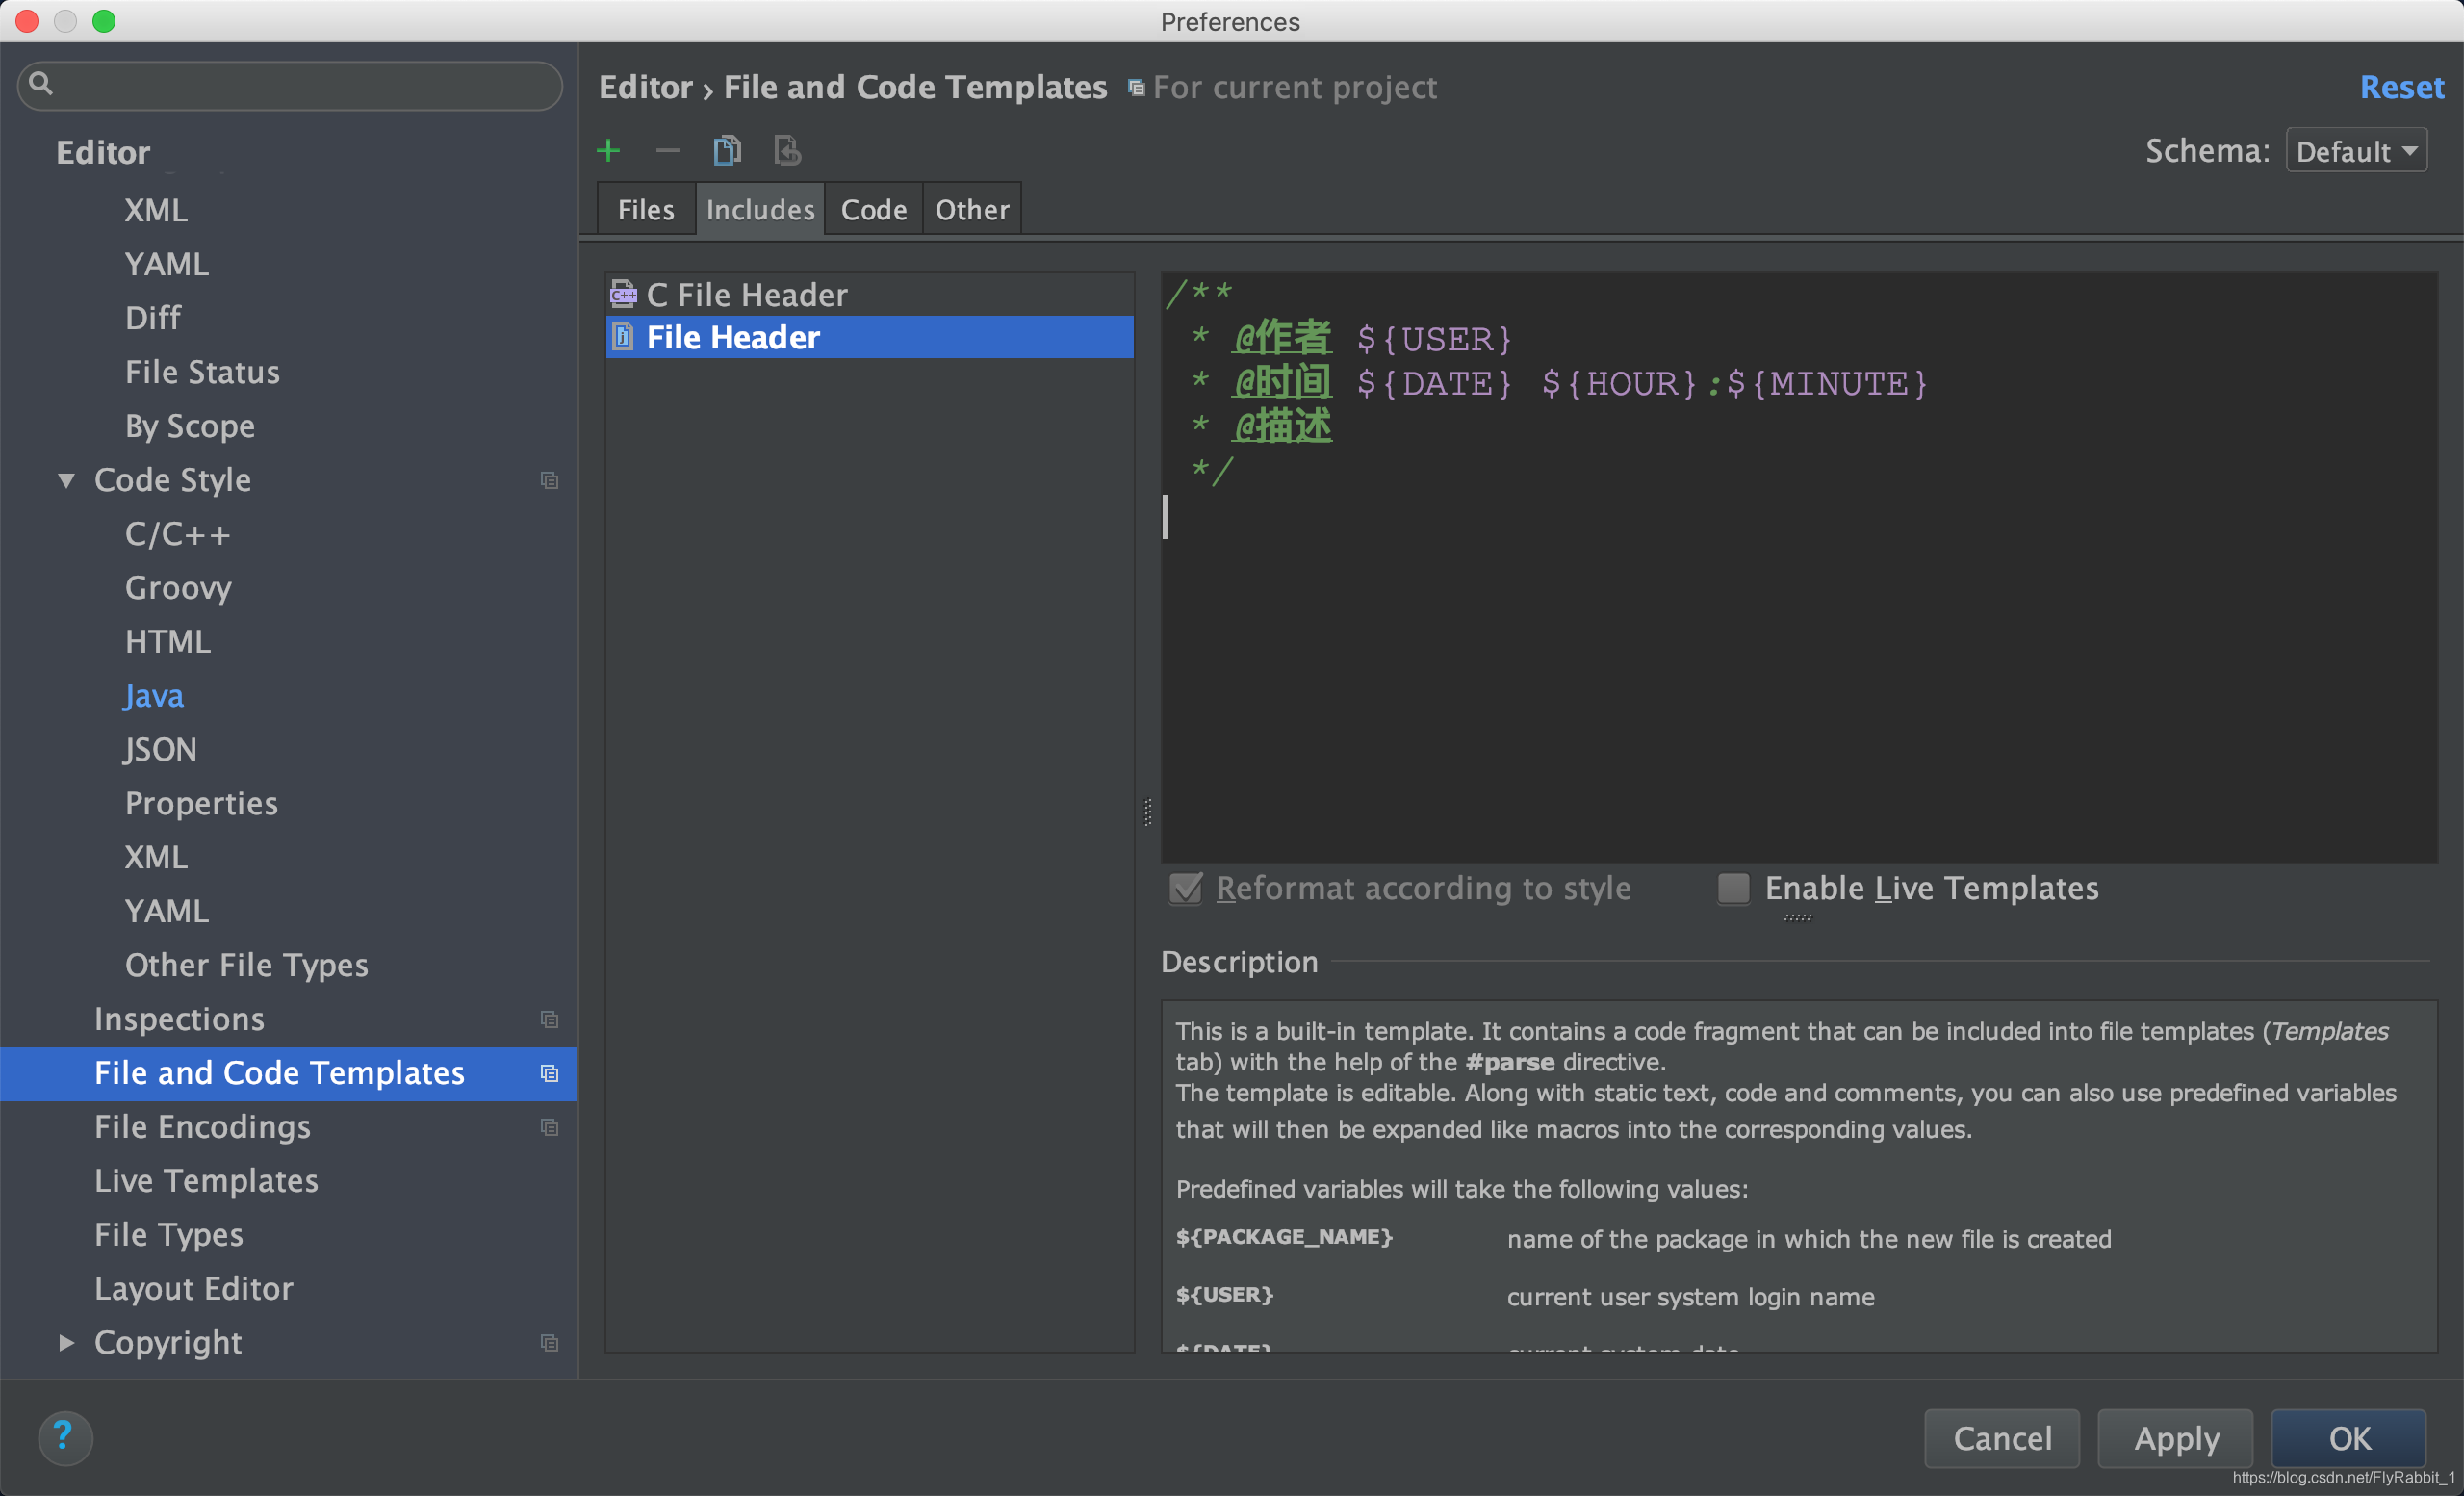Click the C File Header template icon
The height and width of the screenshot is (1496, 2464).
click(623, 294)
